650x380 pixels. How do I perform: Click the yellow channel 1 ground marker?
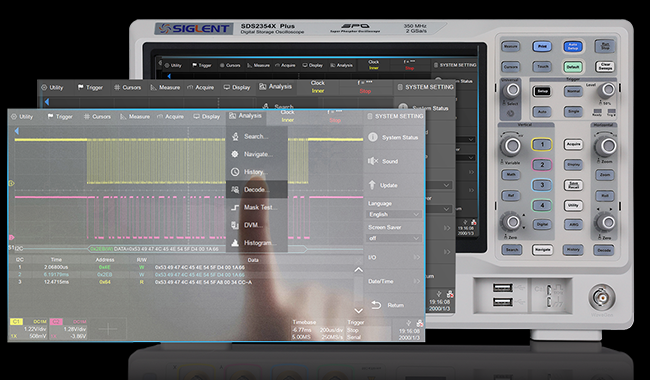pos(11,183)
